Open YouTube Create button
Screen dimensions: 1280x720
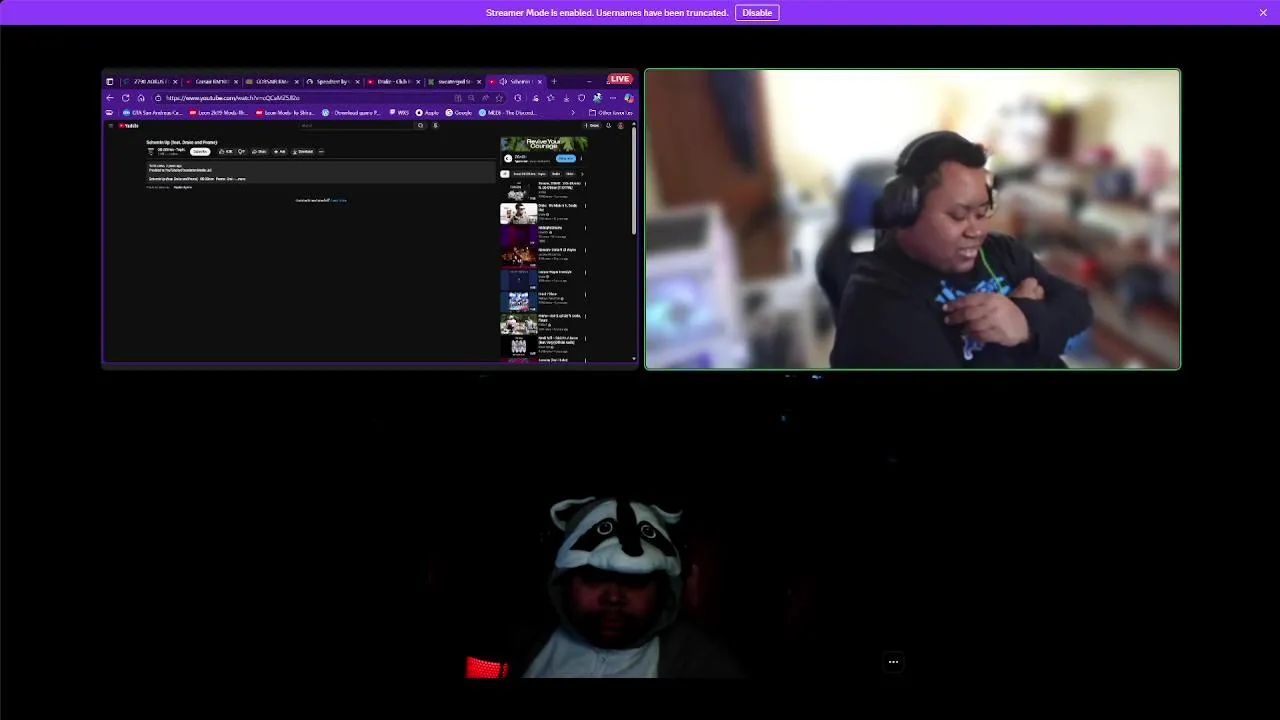(592, 126)
